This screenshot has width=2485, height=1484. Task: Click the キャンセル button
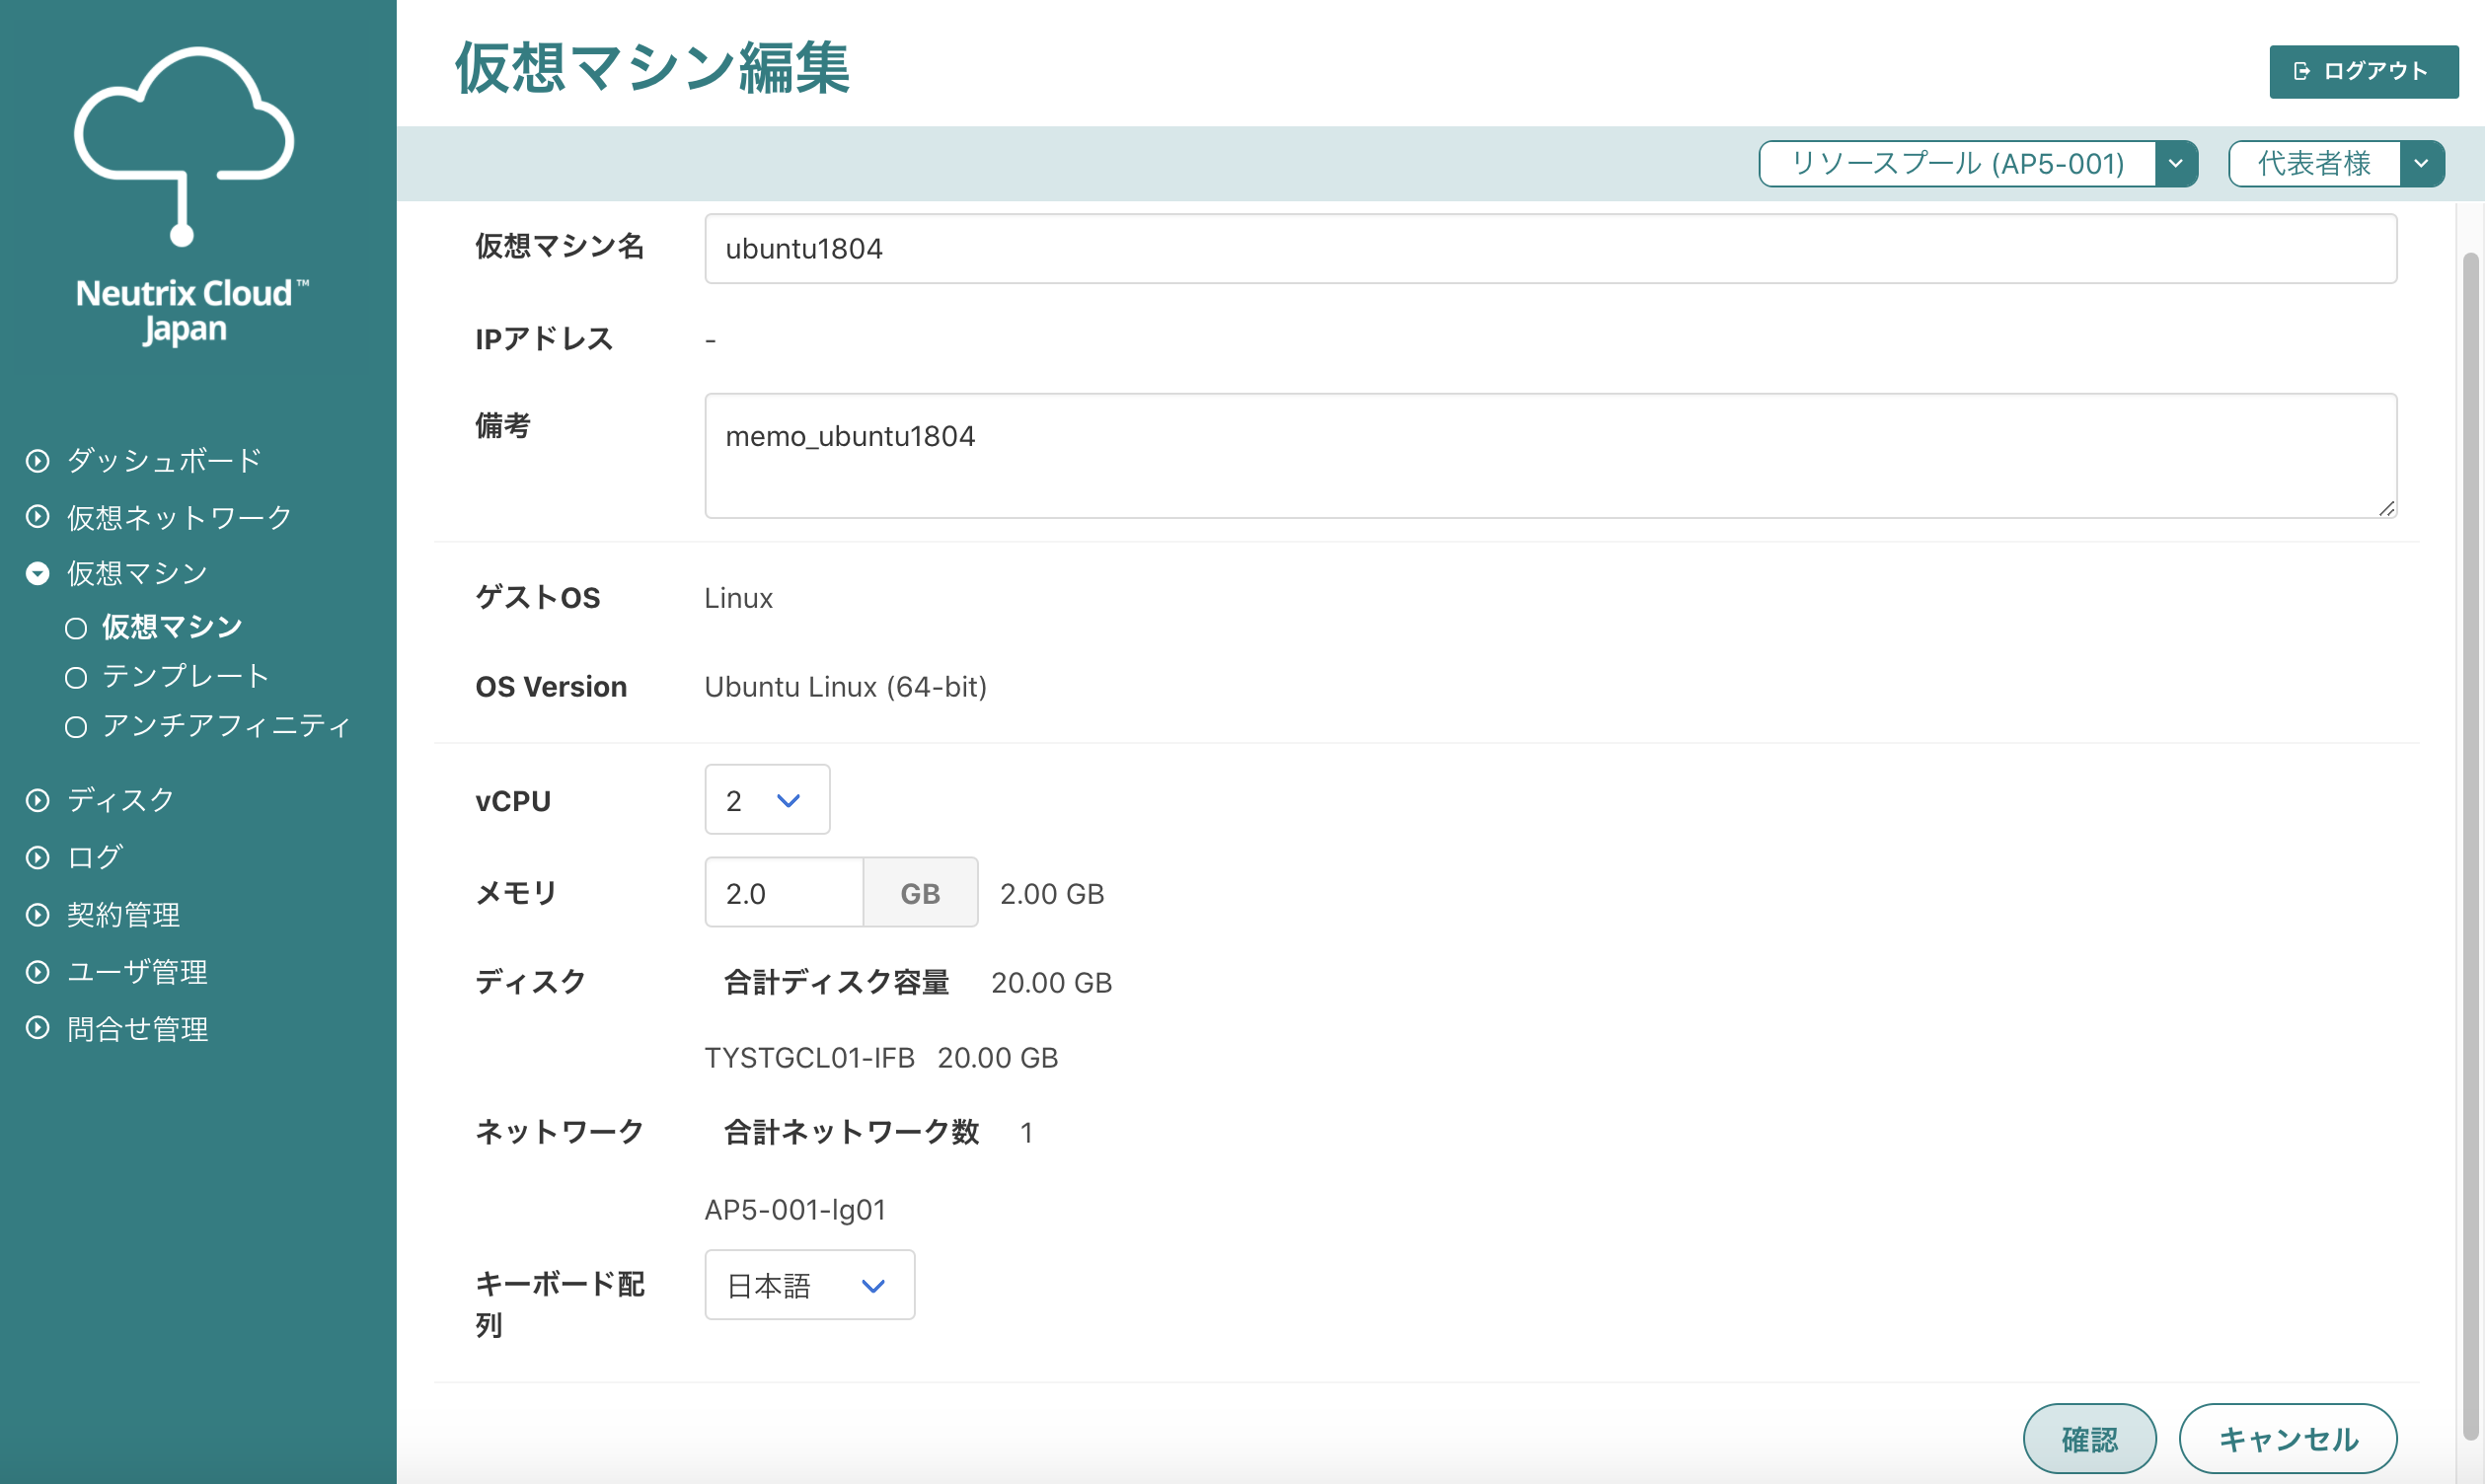point(2287,1438)
